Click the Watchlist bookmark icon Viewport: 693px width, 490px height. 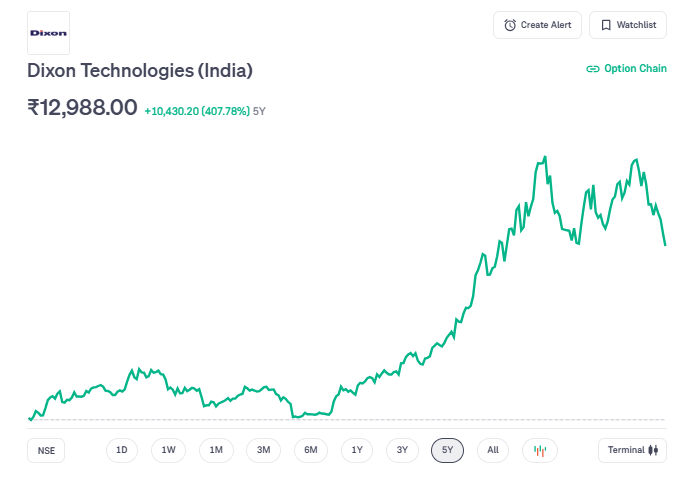[606, 25]
